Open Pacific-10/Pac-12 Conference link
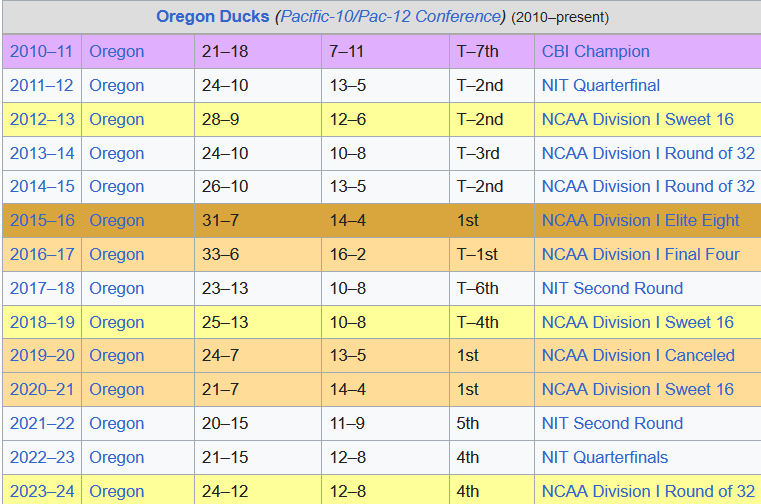The width and height of the screenshot is (761, 504). tap(391, 17)
